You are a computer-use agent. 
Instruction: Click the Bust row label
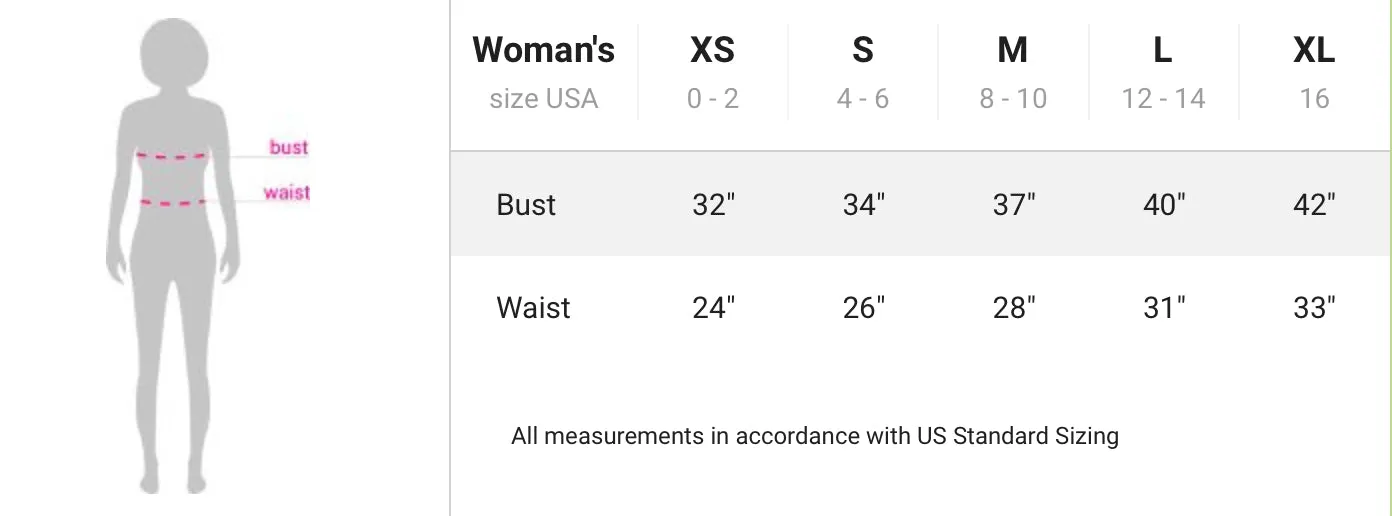(526, 205)
